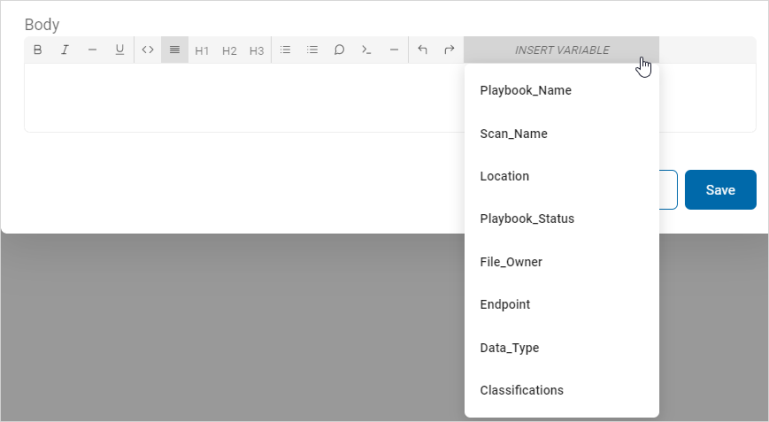Click the underline formatting icon
The image size is (769, 422).
coord(120,50)
